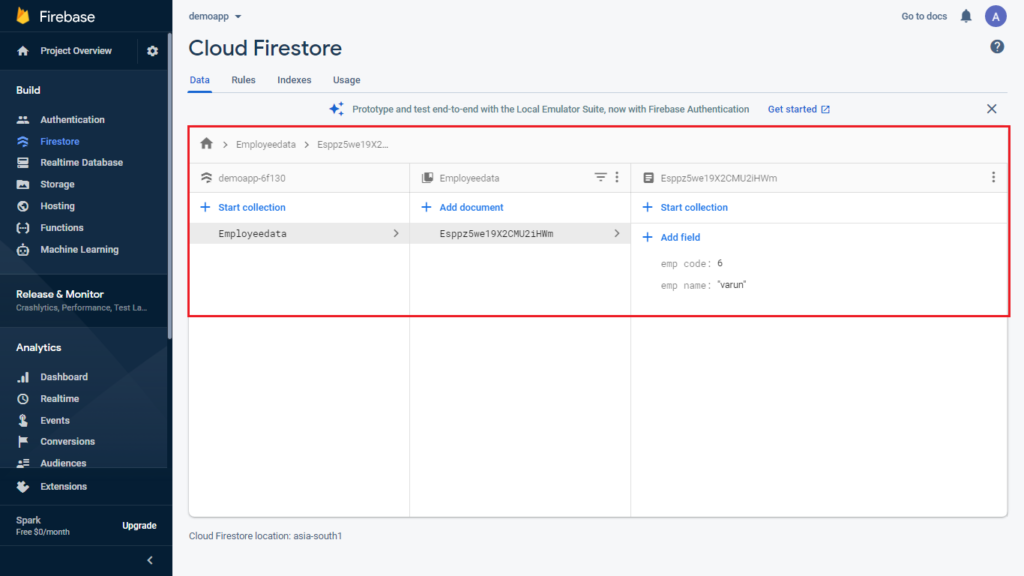Screen dimensions: 1024x576
Task: Click the Hosting globe icon
Action: 23,206
